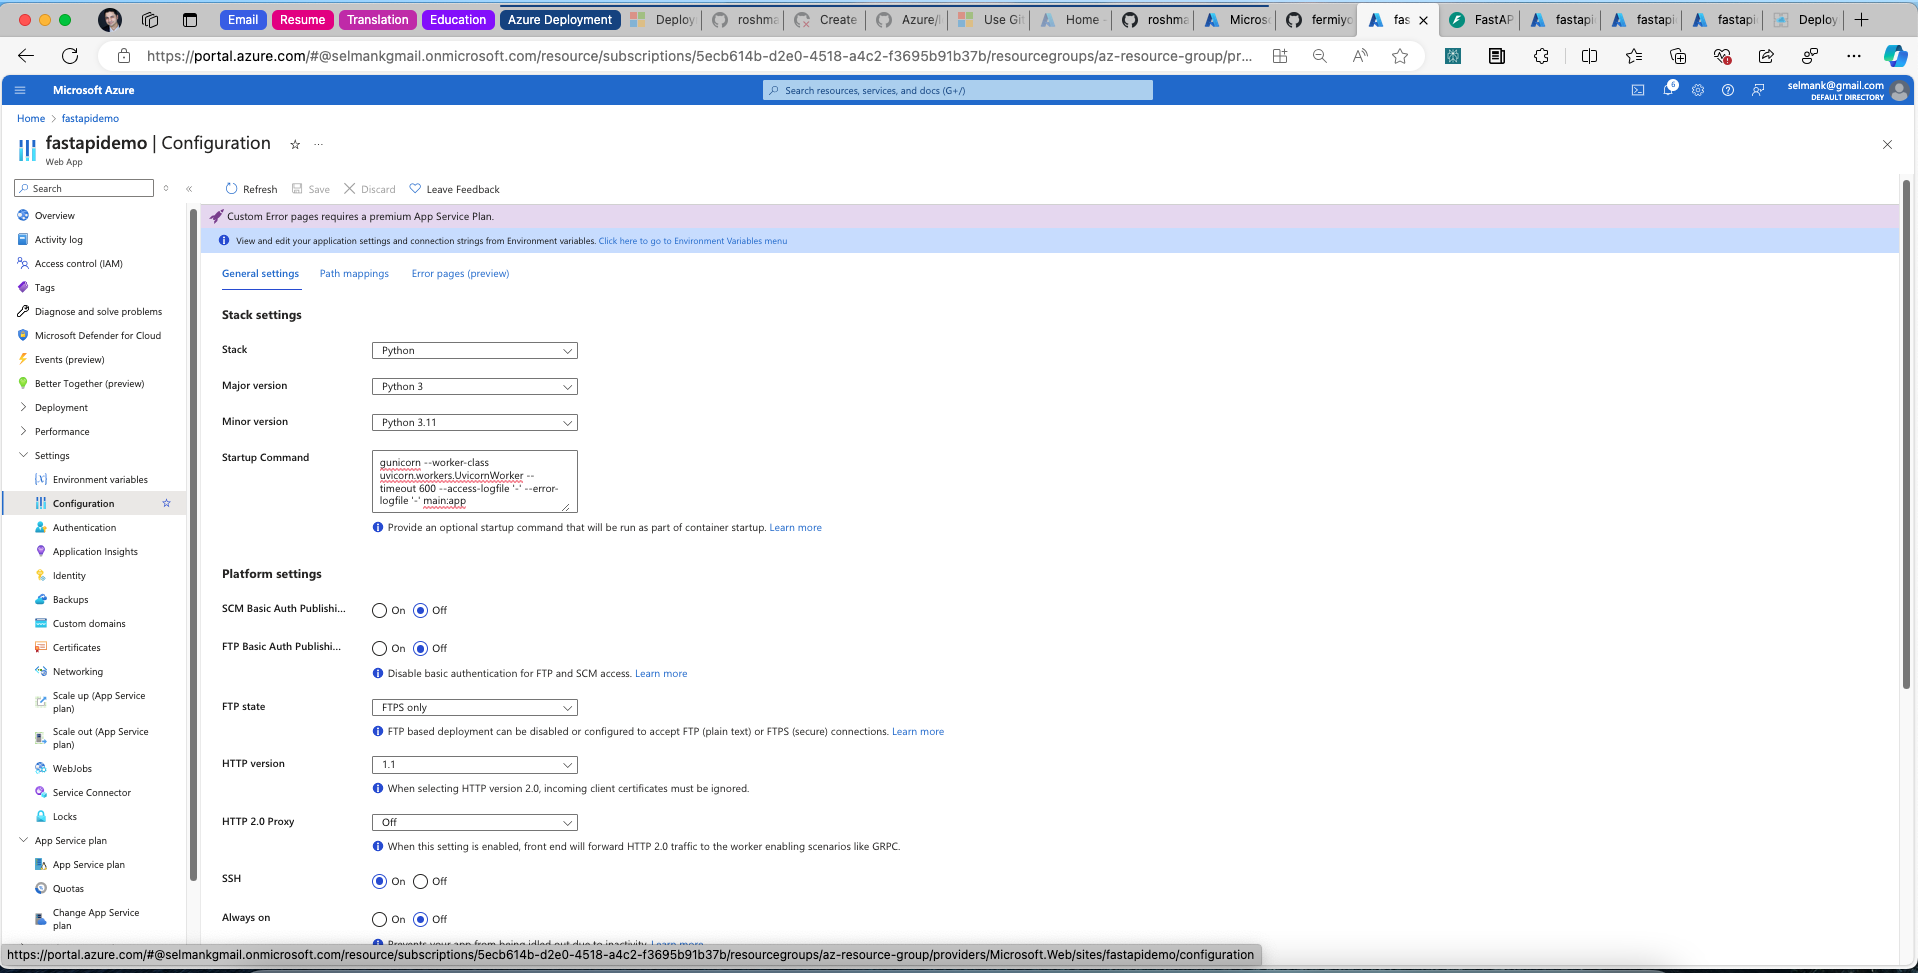This screenshot has height=973, width=1918.
Task: Open the Azure portal hamburger menu
Action: coord(19,90)
